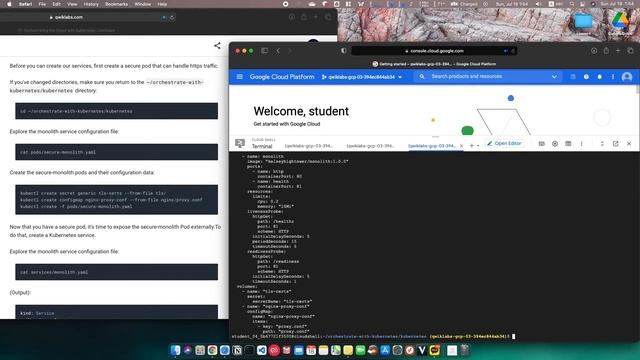Open the View menu
This screenshot has width=640, height=360.
[x=72, y=4]
